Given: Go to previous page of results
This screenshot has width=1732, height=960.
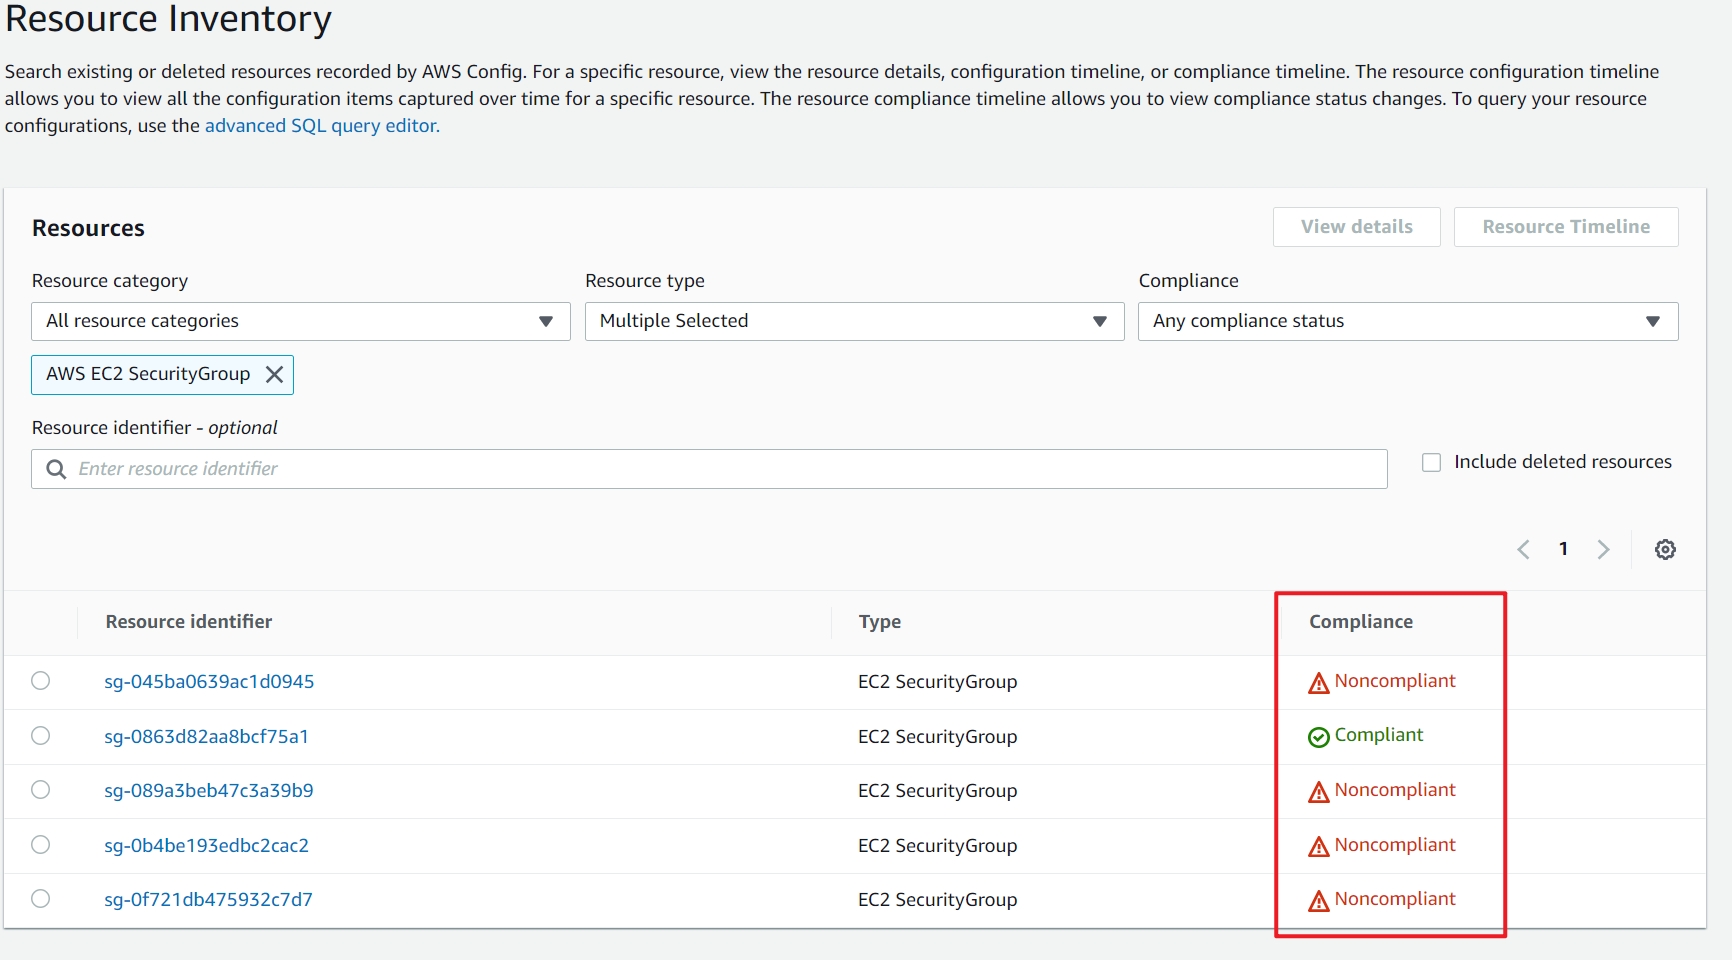Looking at the screenshot, I should point(1523,549).
